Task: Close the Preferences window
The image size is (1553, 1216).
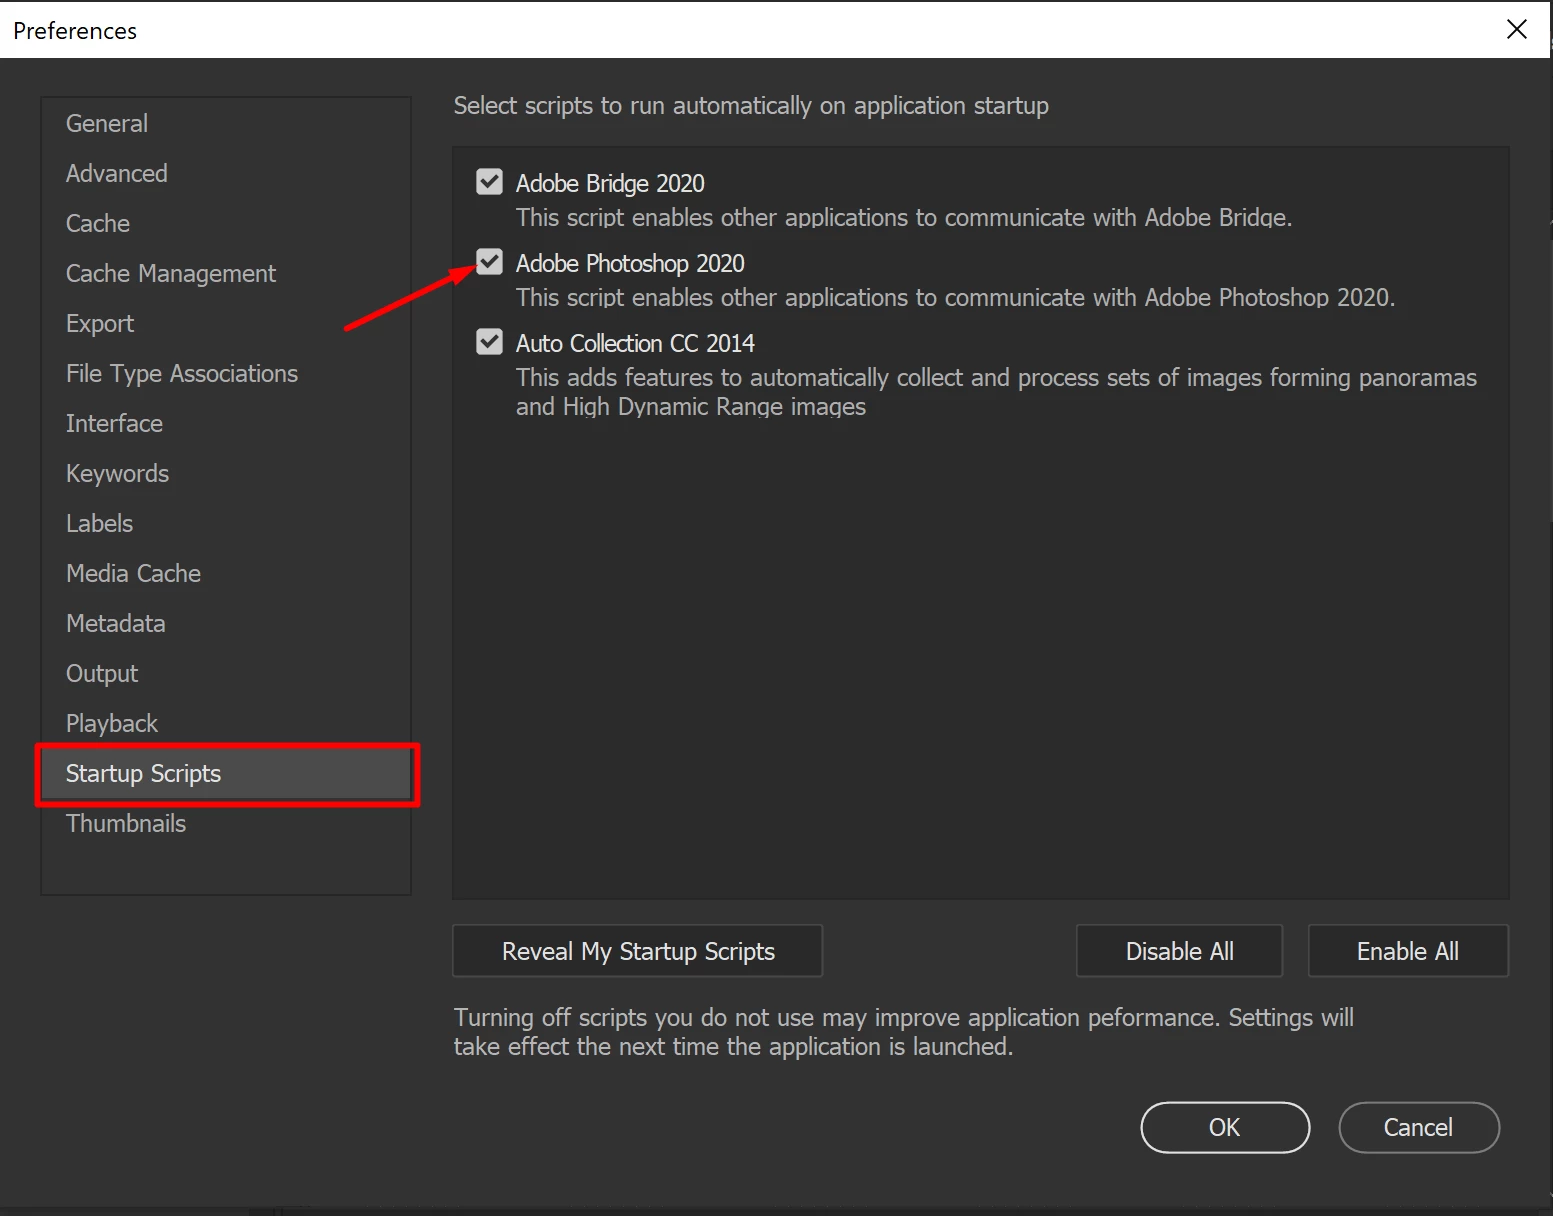Action: click(x=1517, y=29)
